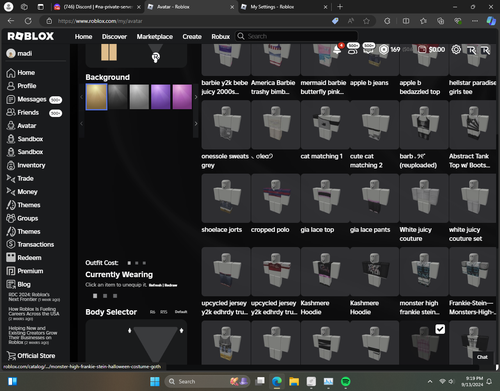Viewport: 500px width, 391px height.
Task: Uncheck the selected outfit checkbox
Action: [440, 329]
